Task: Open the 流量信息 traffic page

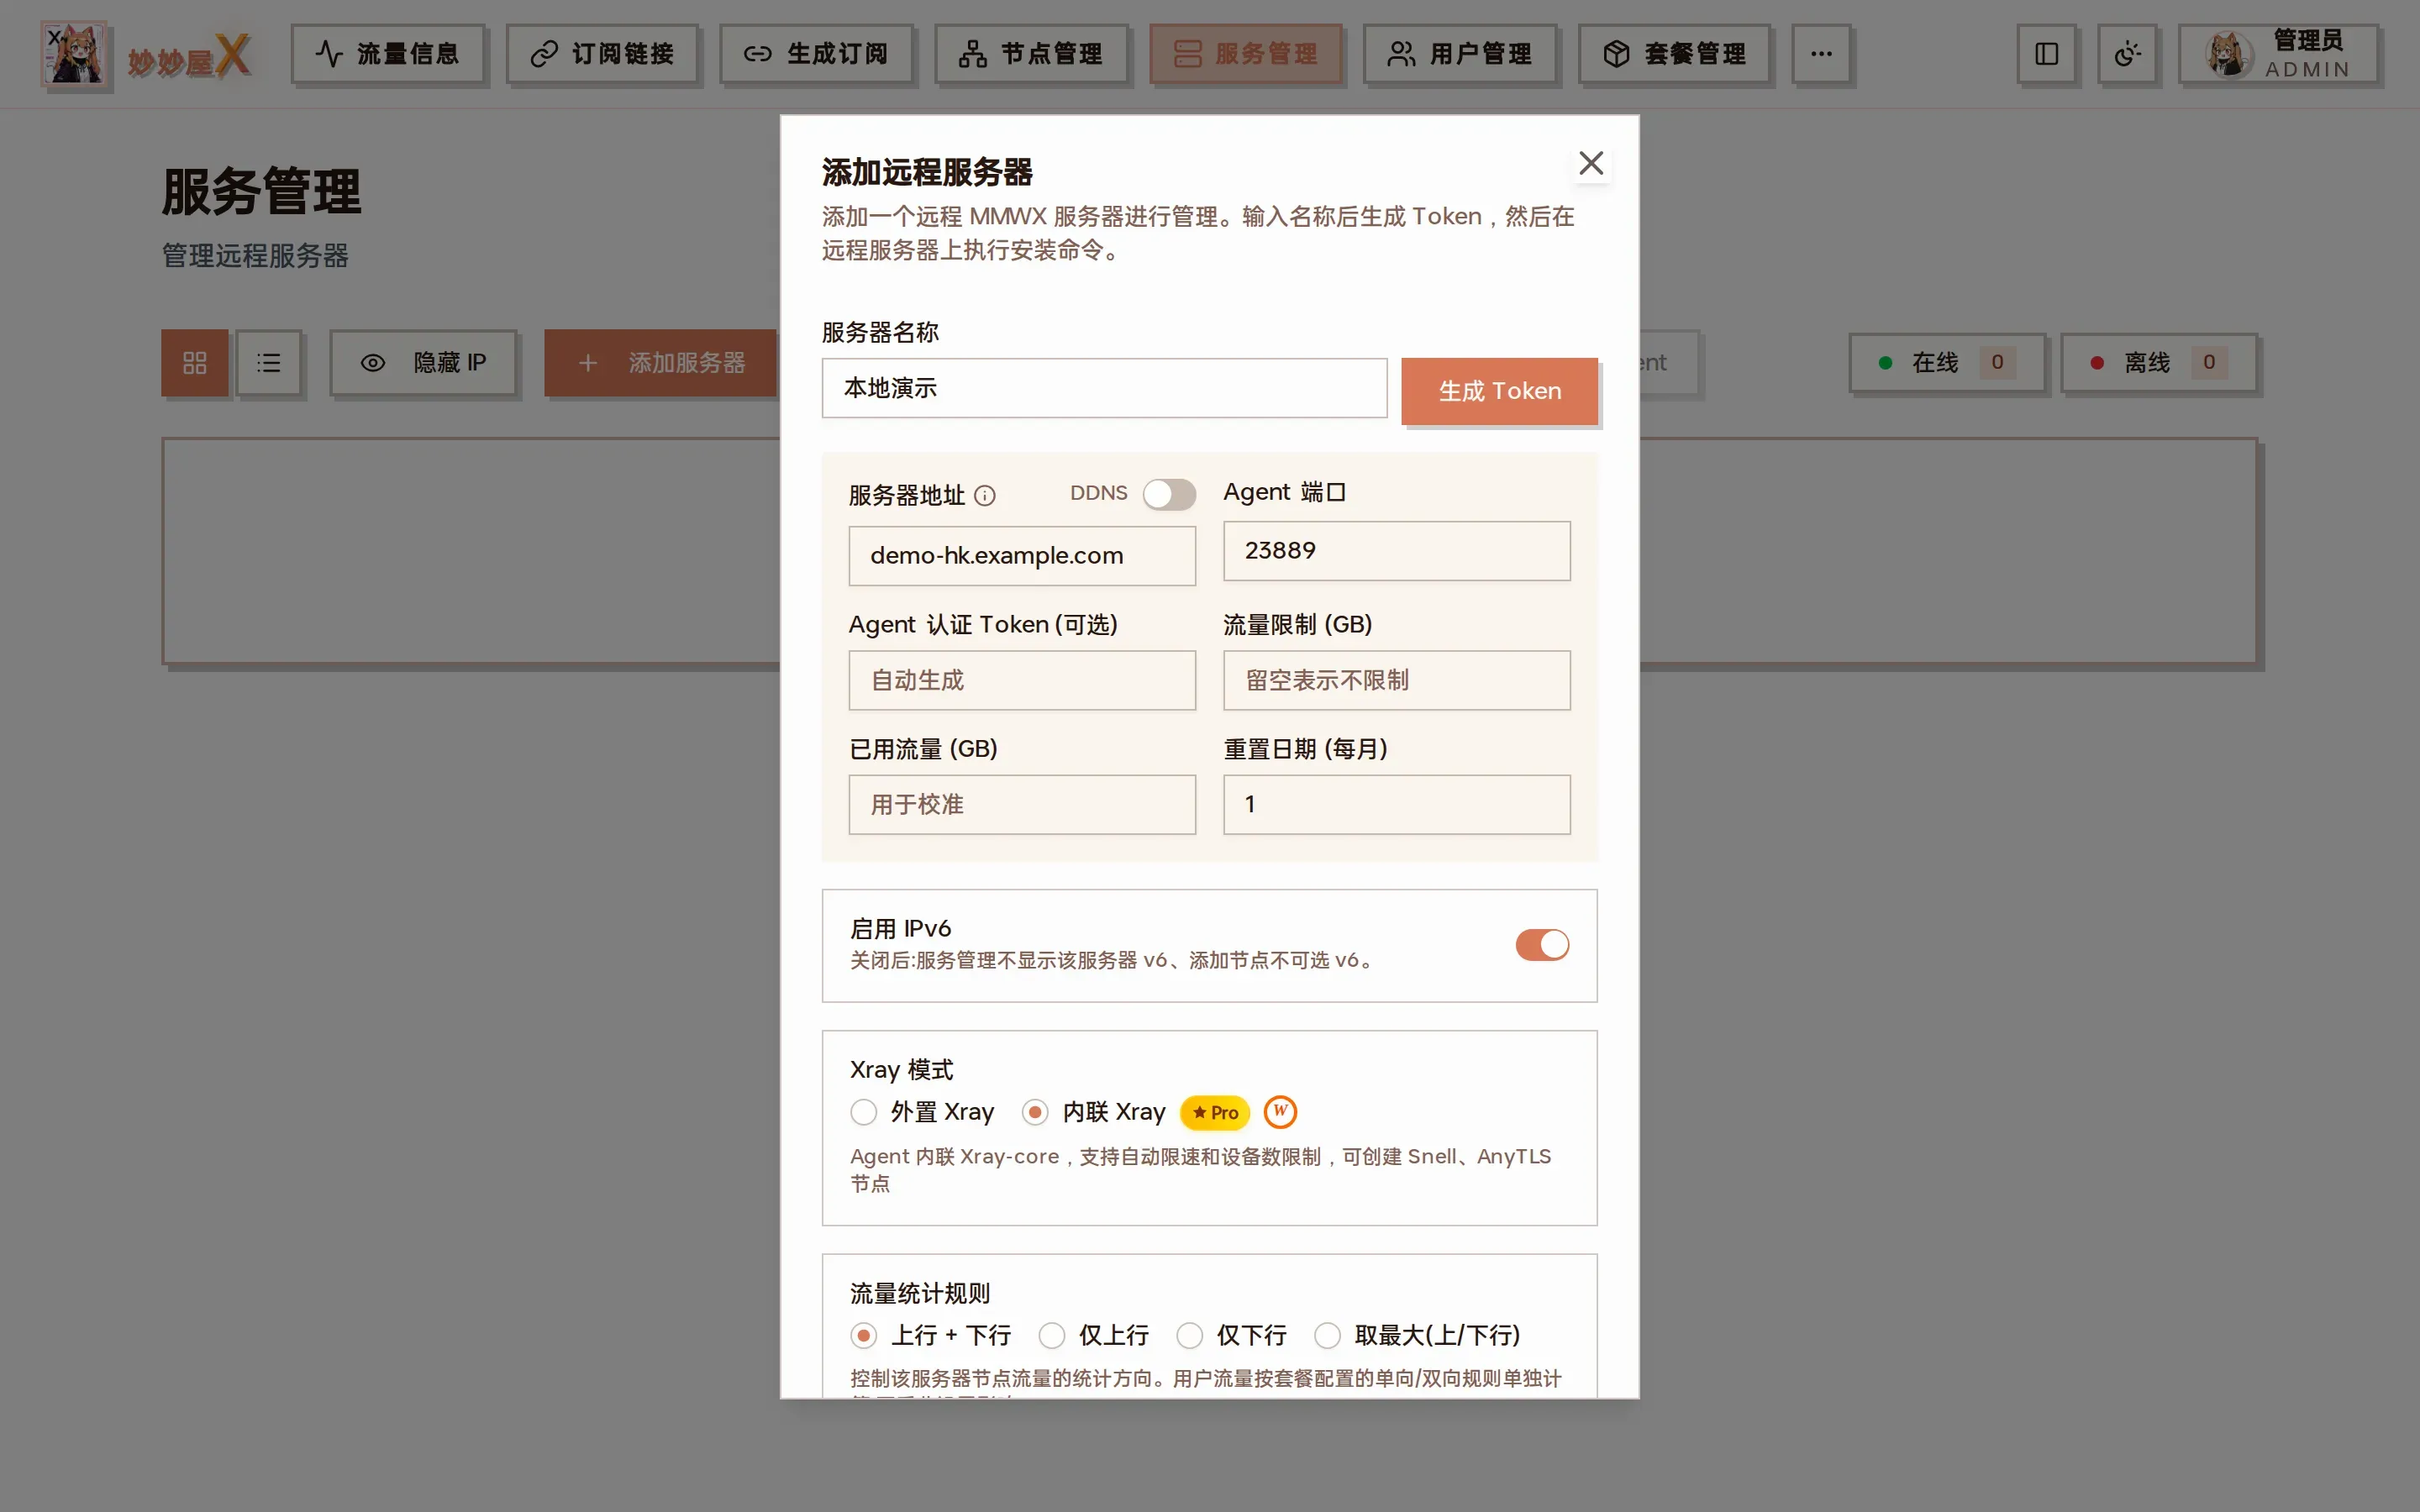Action: pyautogui.click(x=387, y=54)
